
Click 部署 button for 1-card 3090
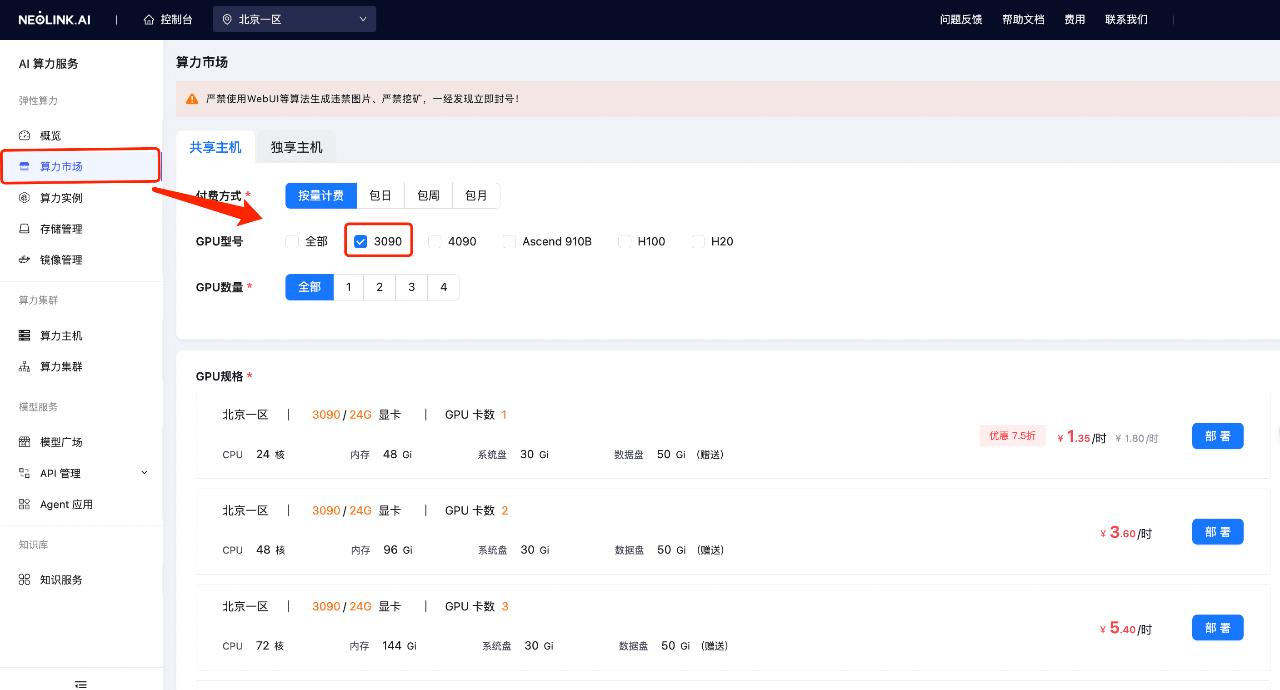coord(1217,436)
